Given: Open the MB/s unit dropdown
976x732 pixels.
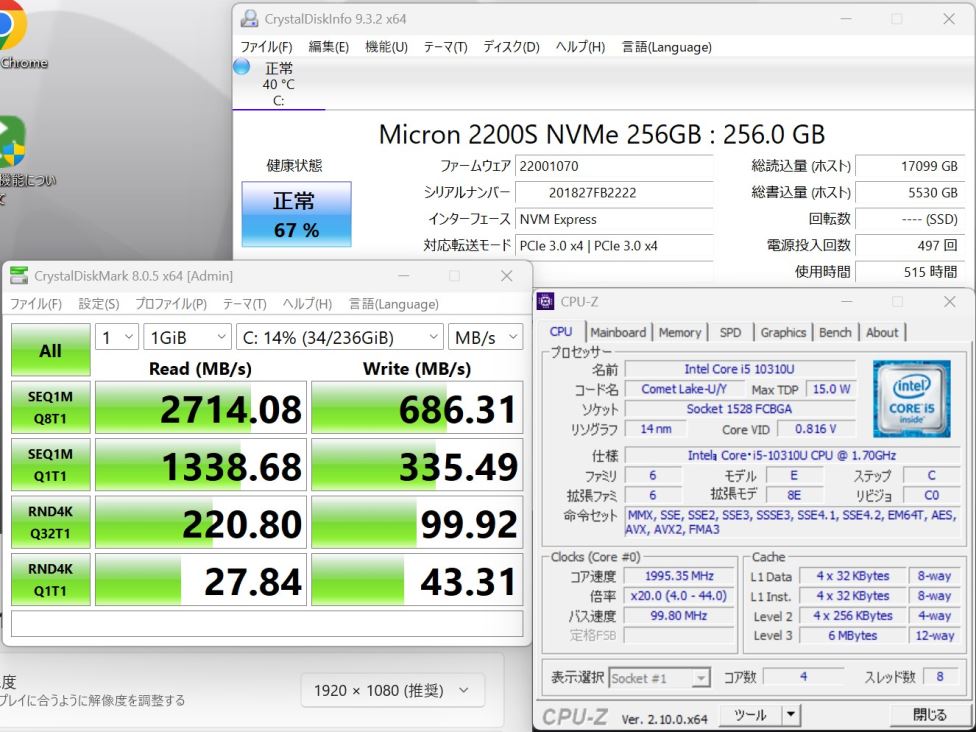Looking at the screenshot, I should click(x=485, y=338).
